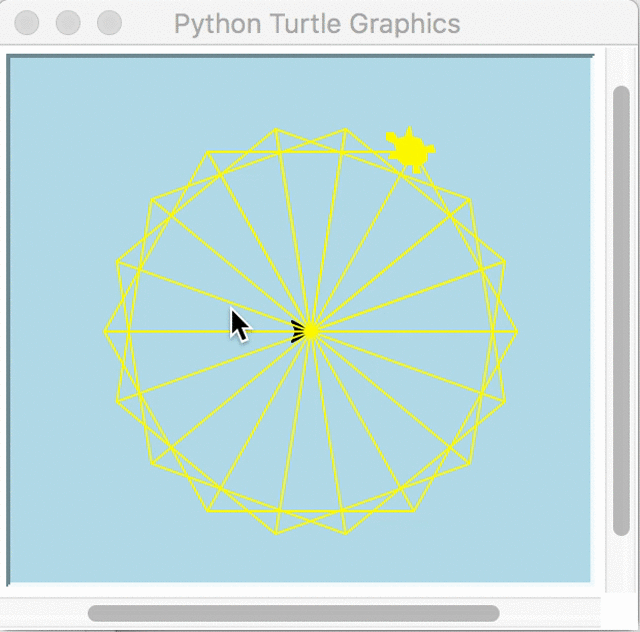Image resolution: width=640 pixels, height=632 pixels.
Task: Click the leftmost vertex of the yellow polygon
Action: (105, 331)
